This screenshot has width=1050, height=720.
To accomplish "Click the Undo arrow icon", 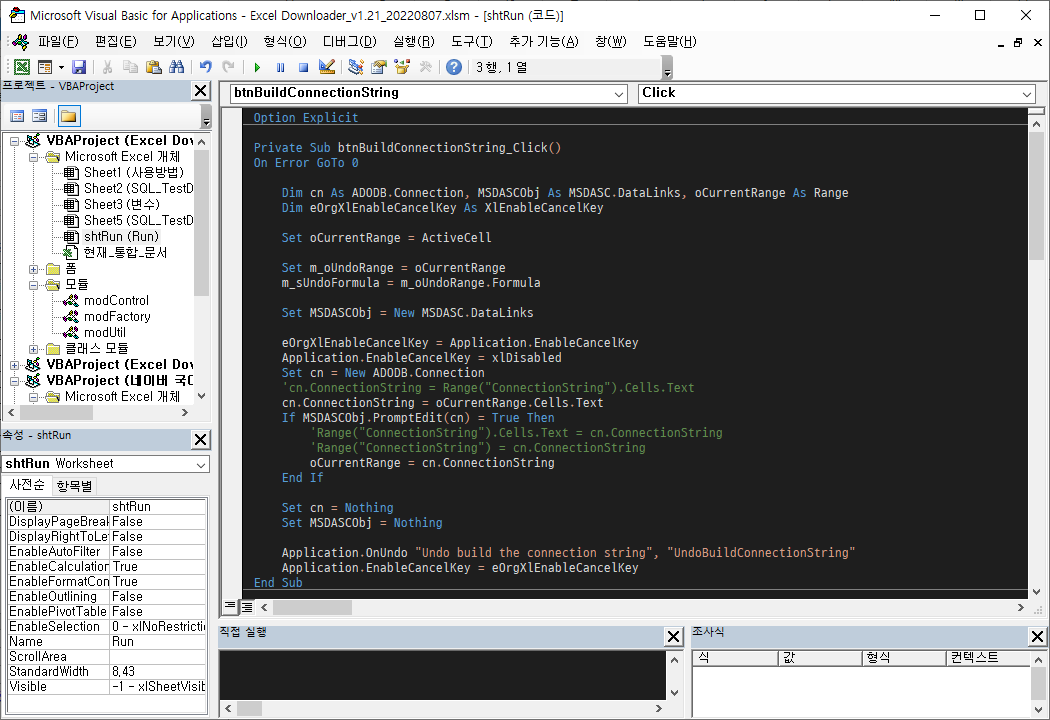I will 206,67.
